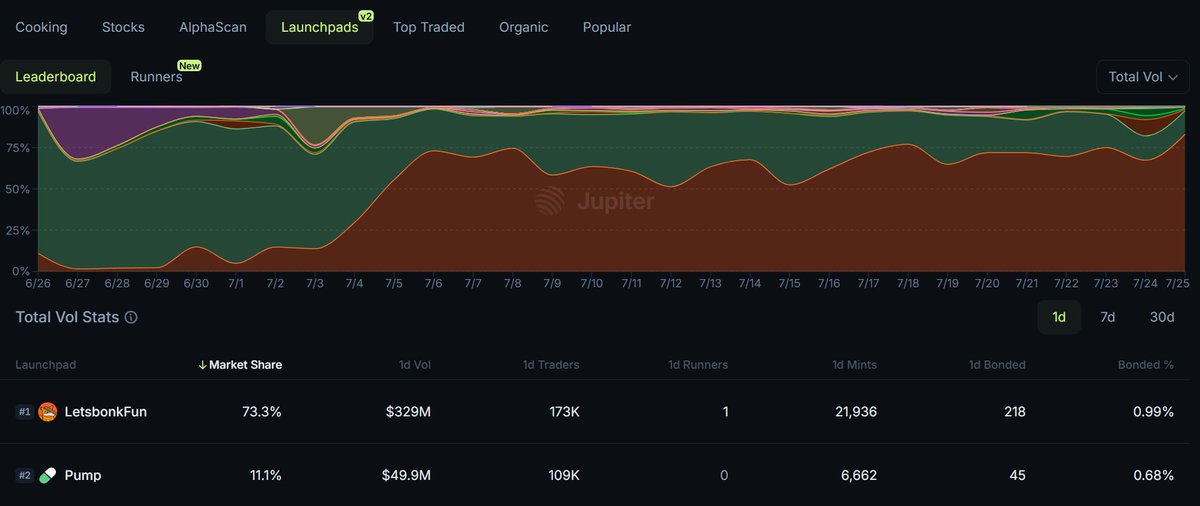Sort by the Bonded % column
This screenshot has width=1200, height=506.
[x=1146, y=365]
